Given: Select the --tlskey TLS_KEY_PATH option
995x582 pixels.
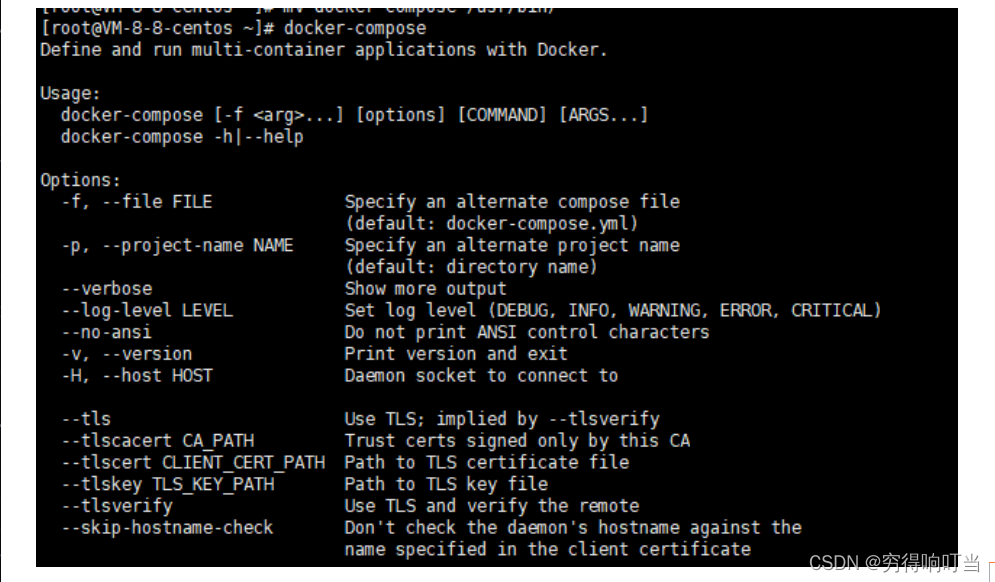Looking at the screenshot, I should (168, 484).
